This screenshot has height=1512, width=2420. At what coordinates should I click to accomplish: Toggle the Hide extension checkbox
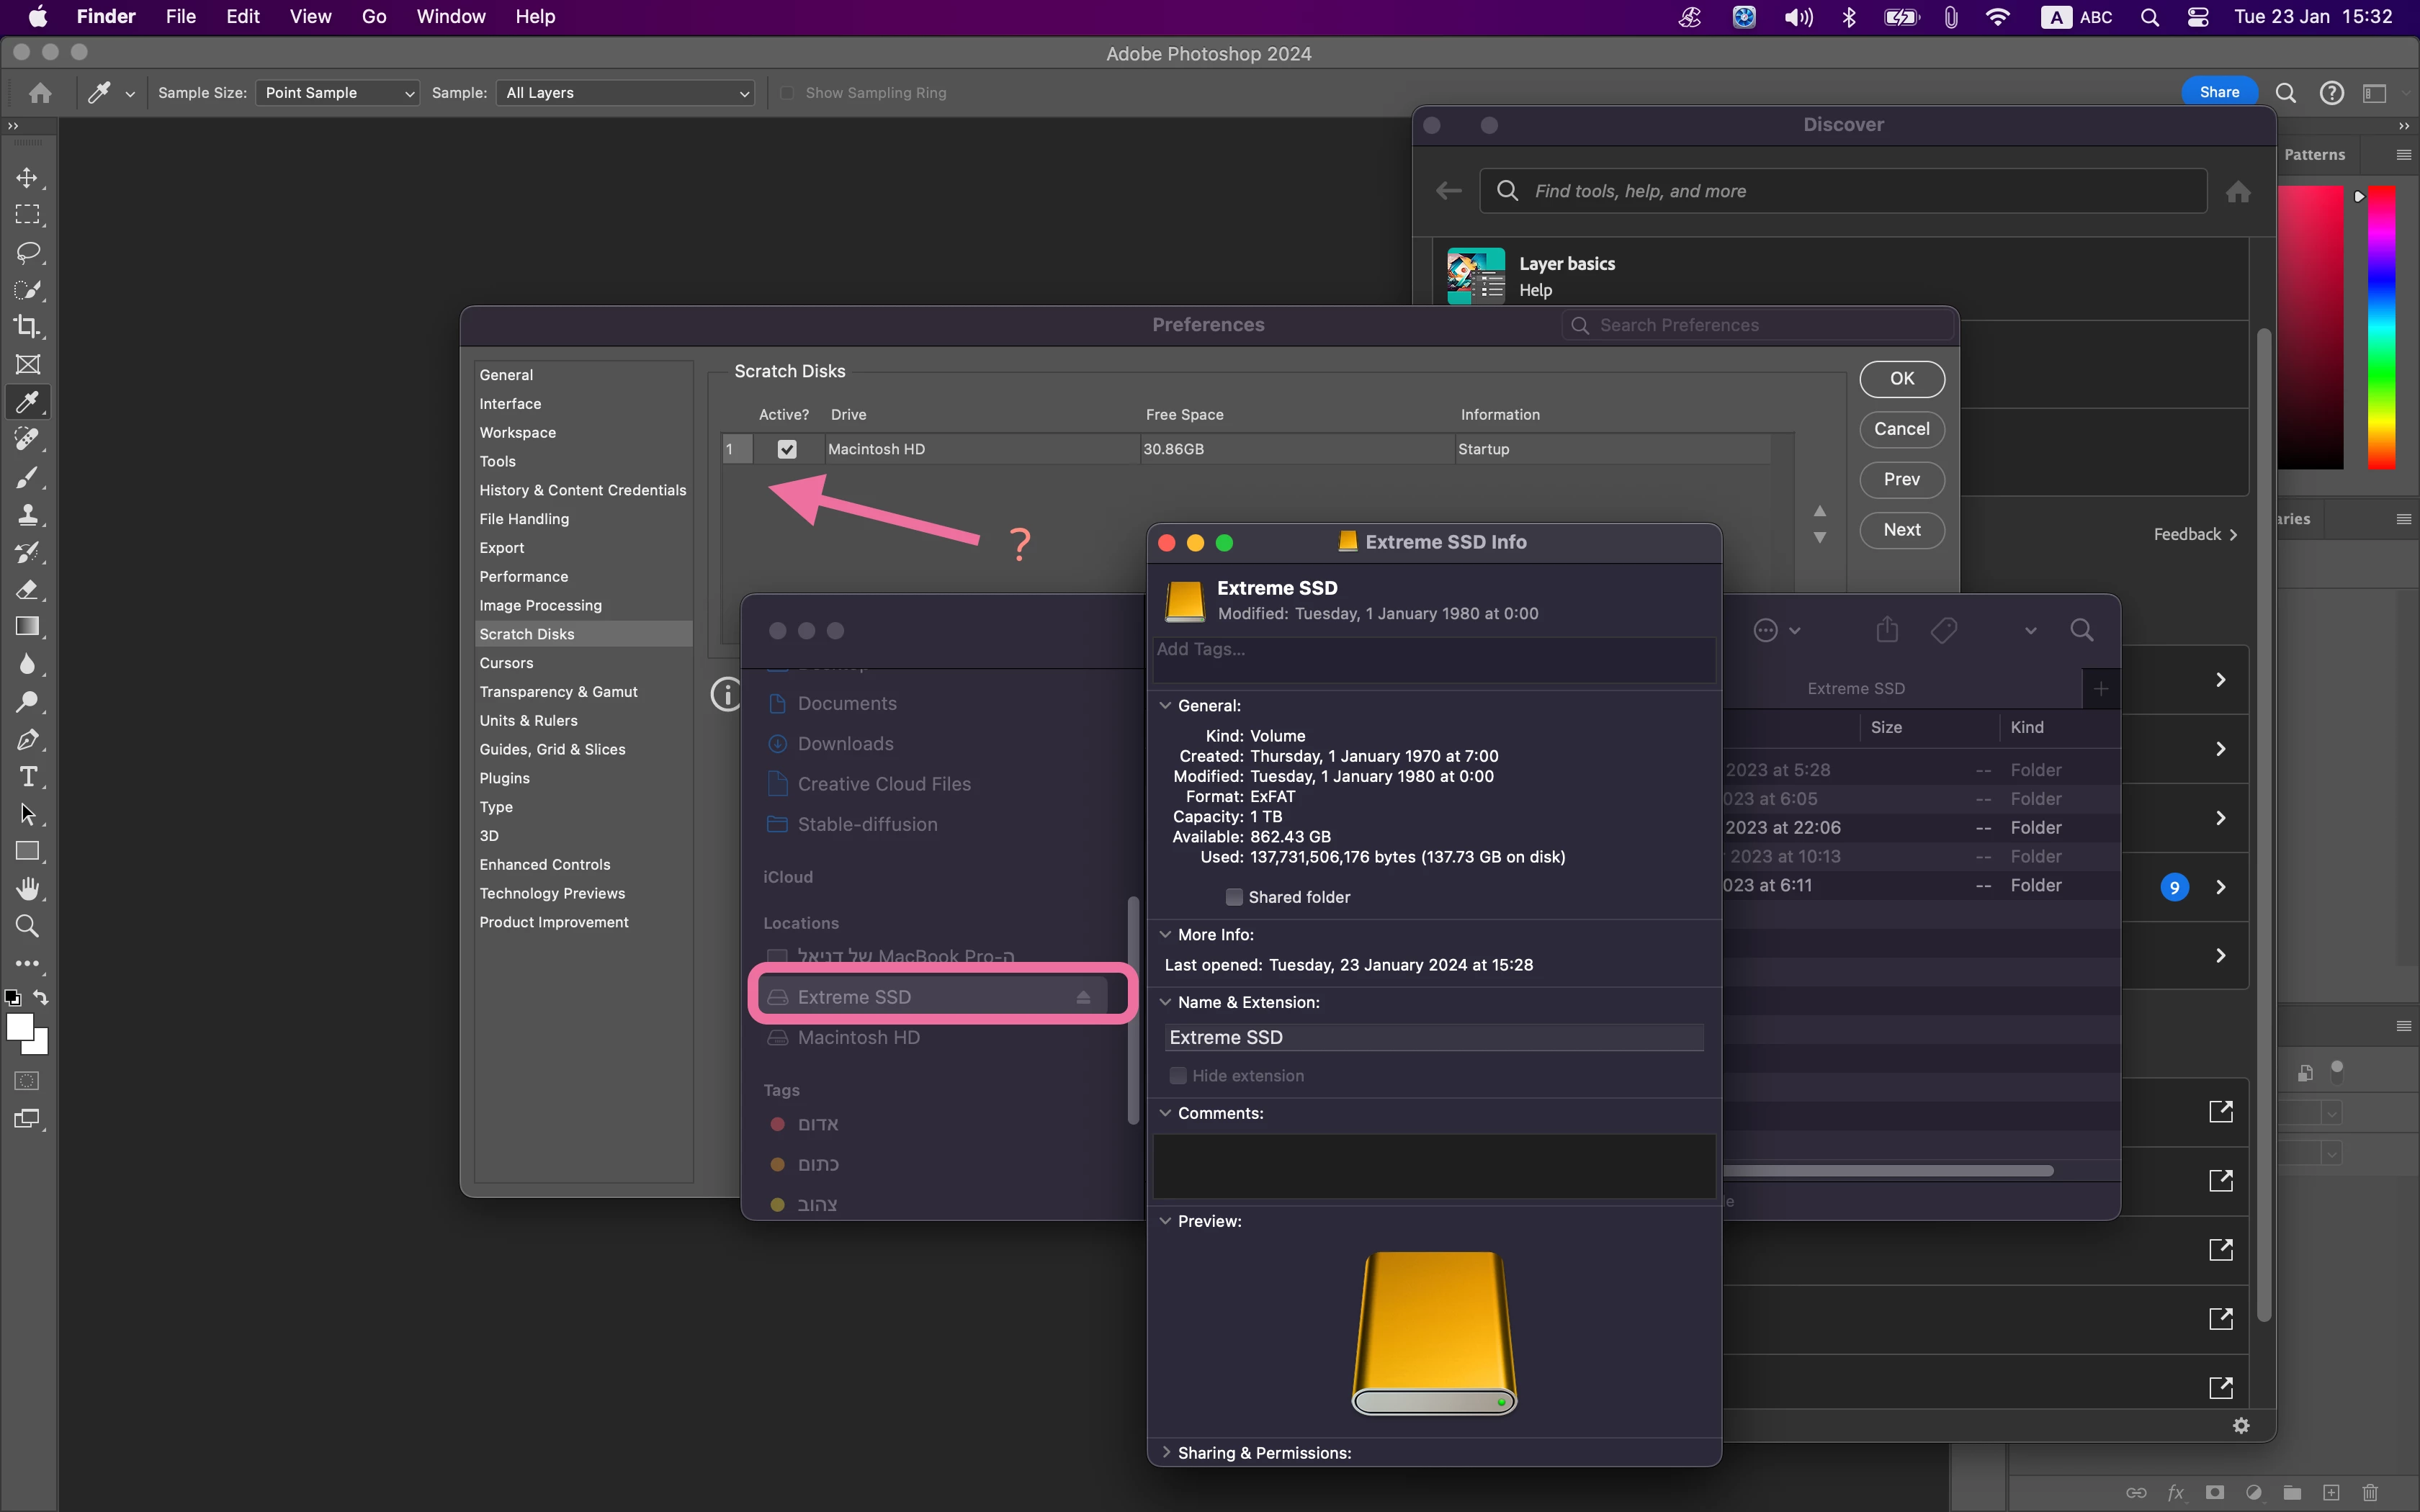(1178, 1076)
